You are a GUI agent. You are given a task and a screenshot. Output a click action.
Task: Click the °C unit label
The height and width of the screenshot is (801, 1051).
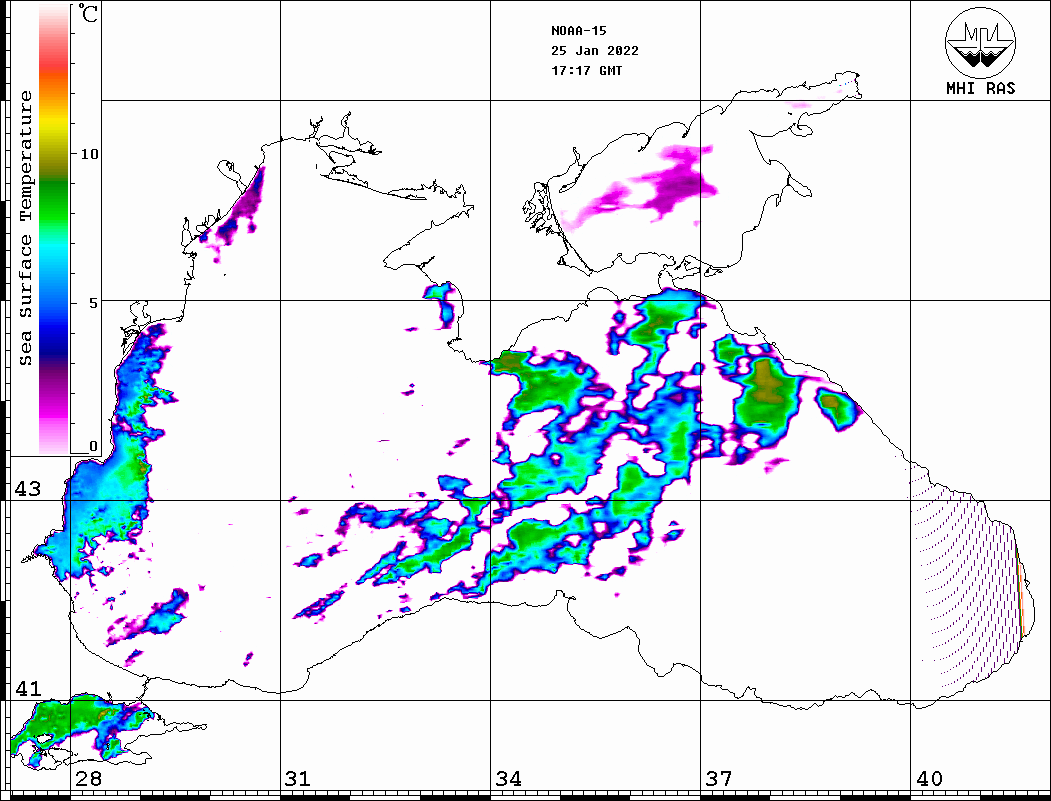tap(90, 15)
